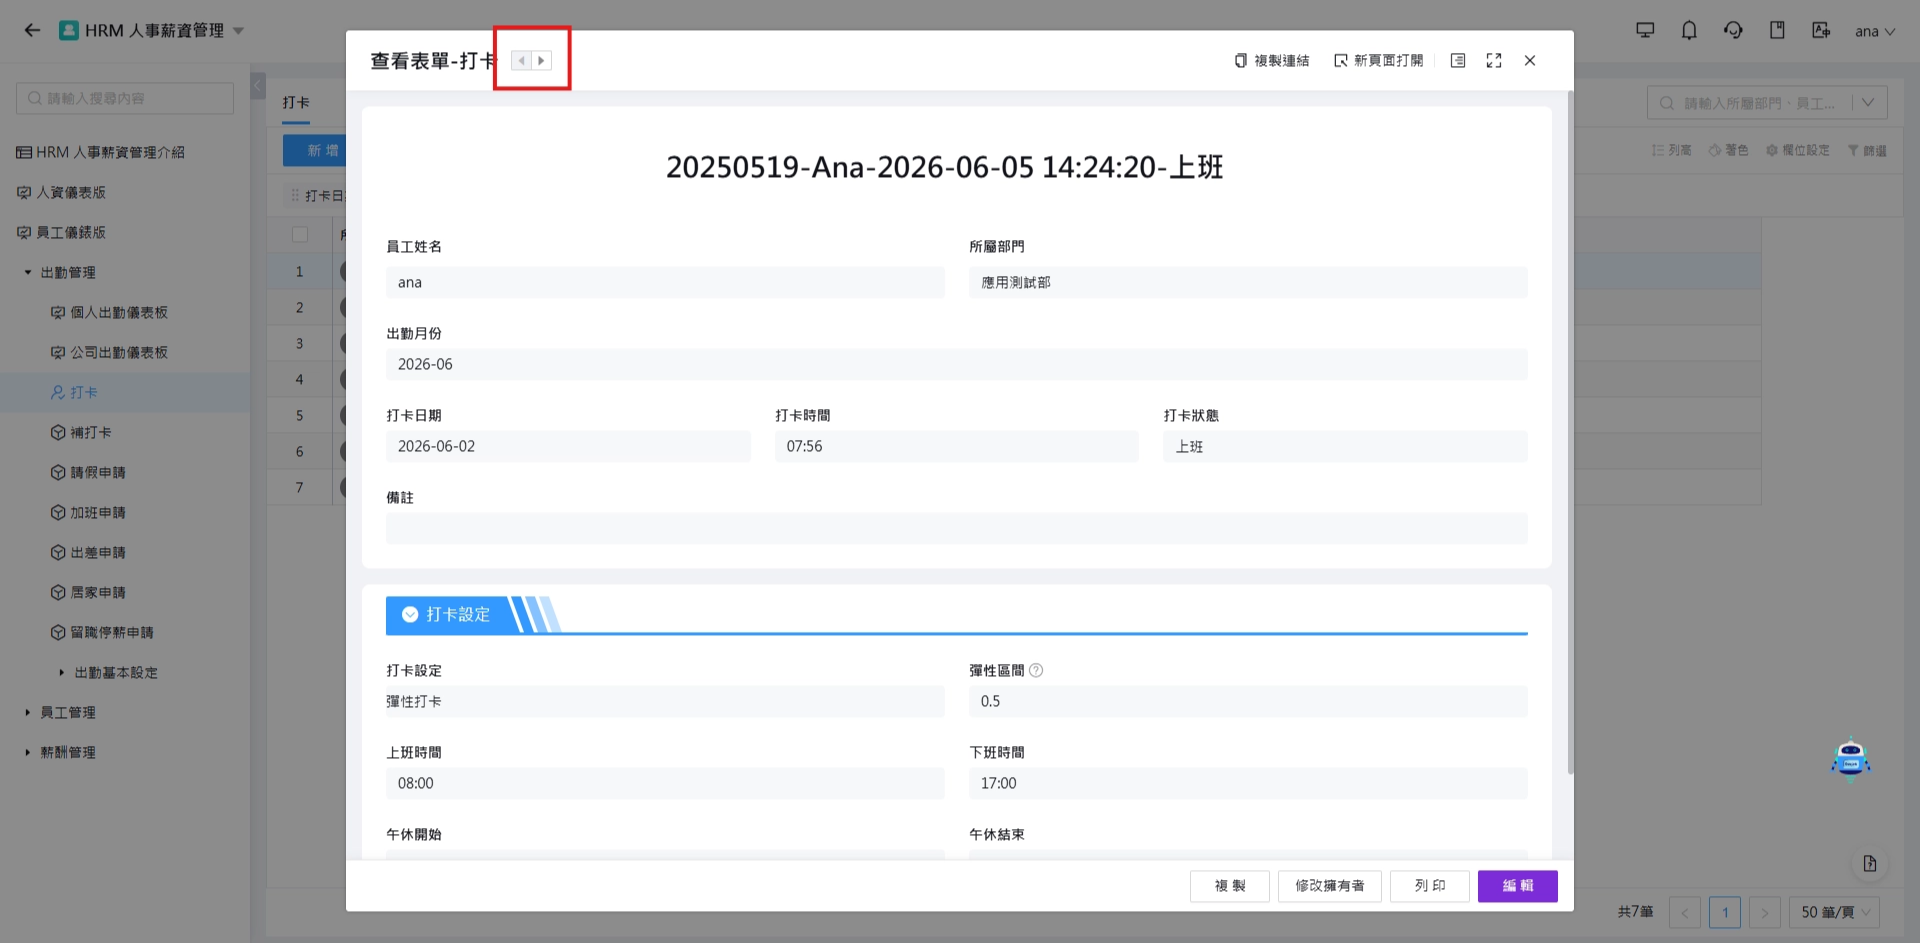Open 居家申請 form

[88, 592]
